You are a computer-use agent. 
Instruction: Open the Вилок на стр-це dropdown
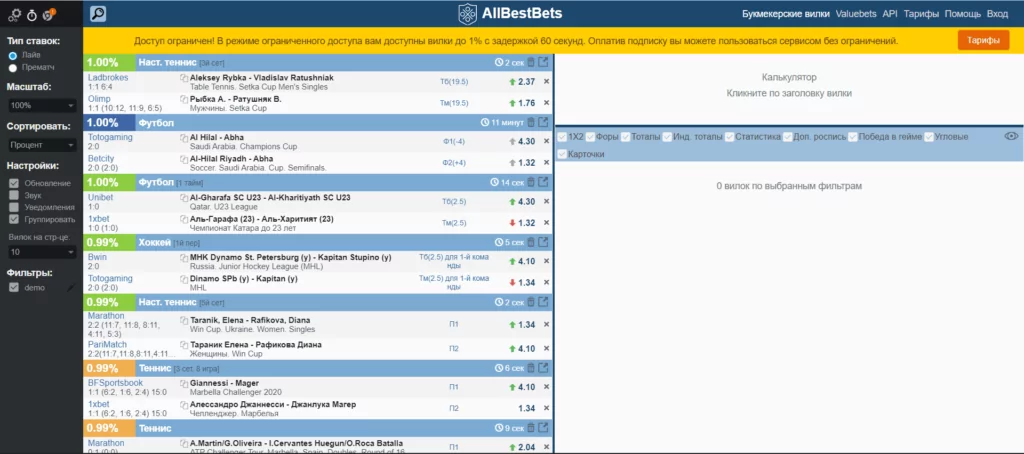(42, 251)
